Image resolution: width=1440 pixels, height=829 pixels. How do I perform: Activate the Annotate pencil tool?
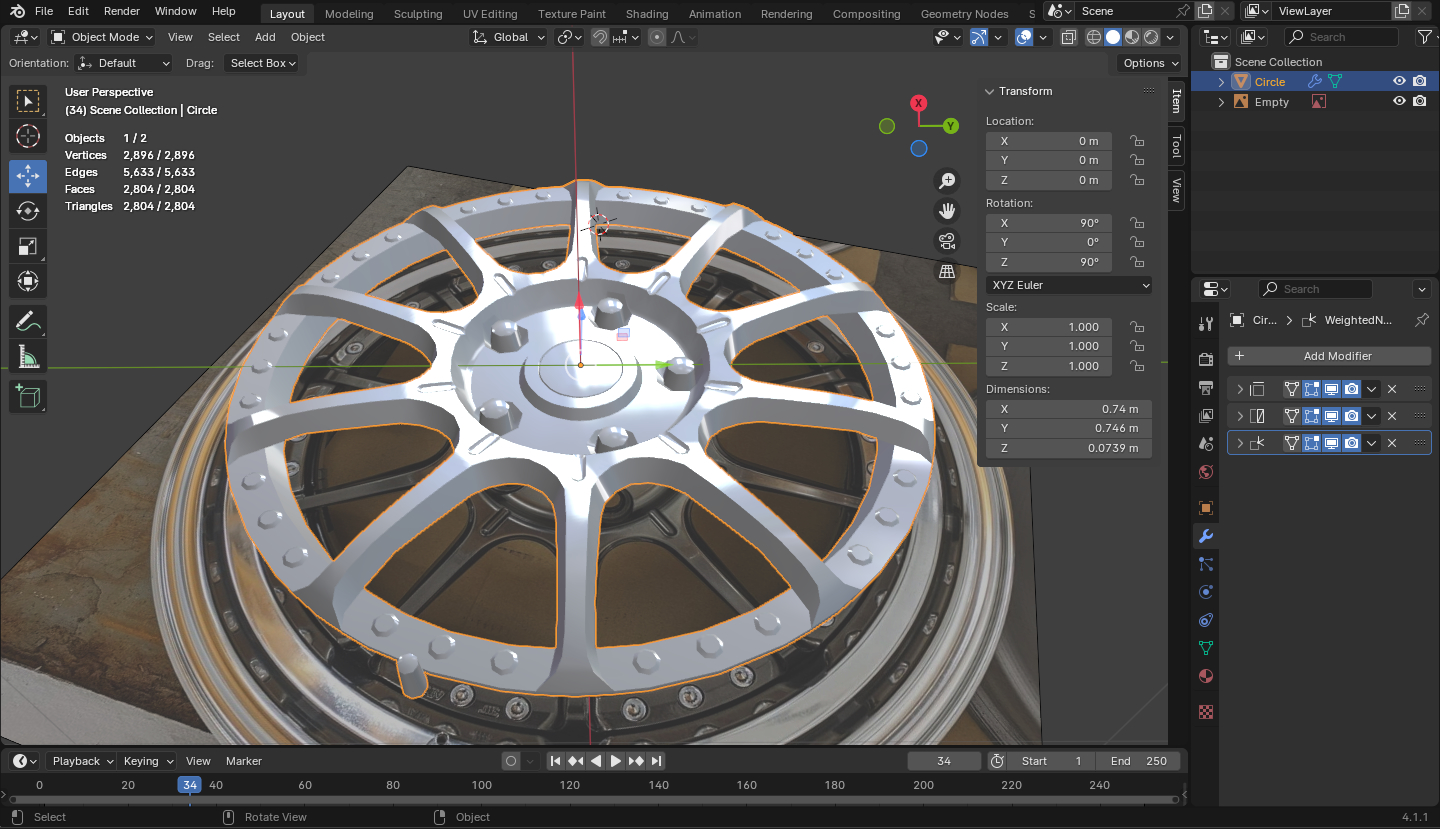pos(28,322)
